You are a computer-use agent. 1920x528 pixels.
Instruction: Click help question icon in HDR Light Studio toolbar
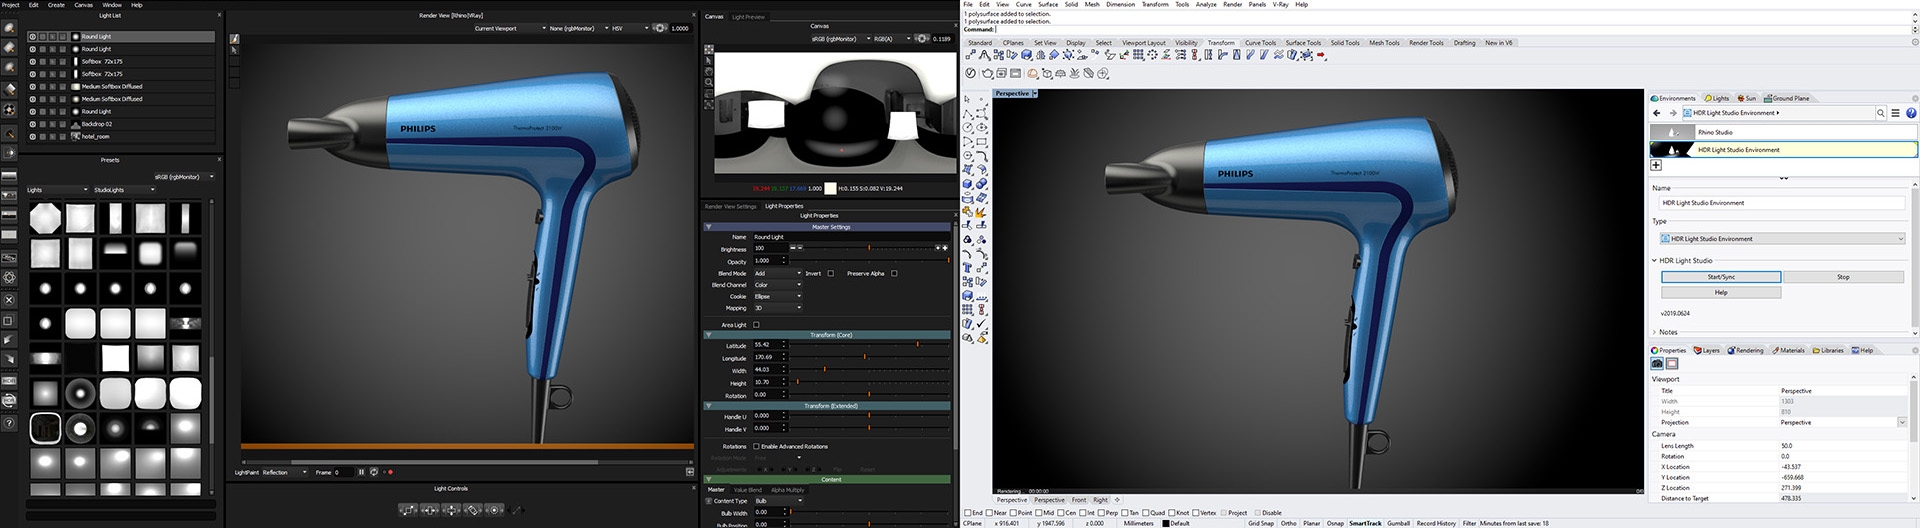(9, 423)
